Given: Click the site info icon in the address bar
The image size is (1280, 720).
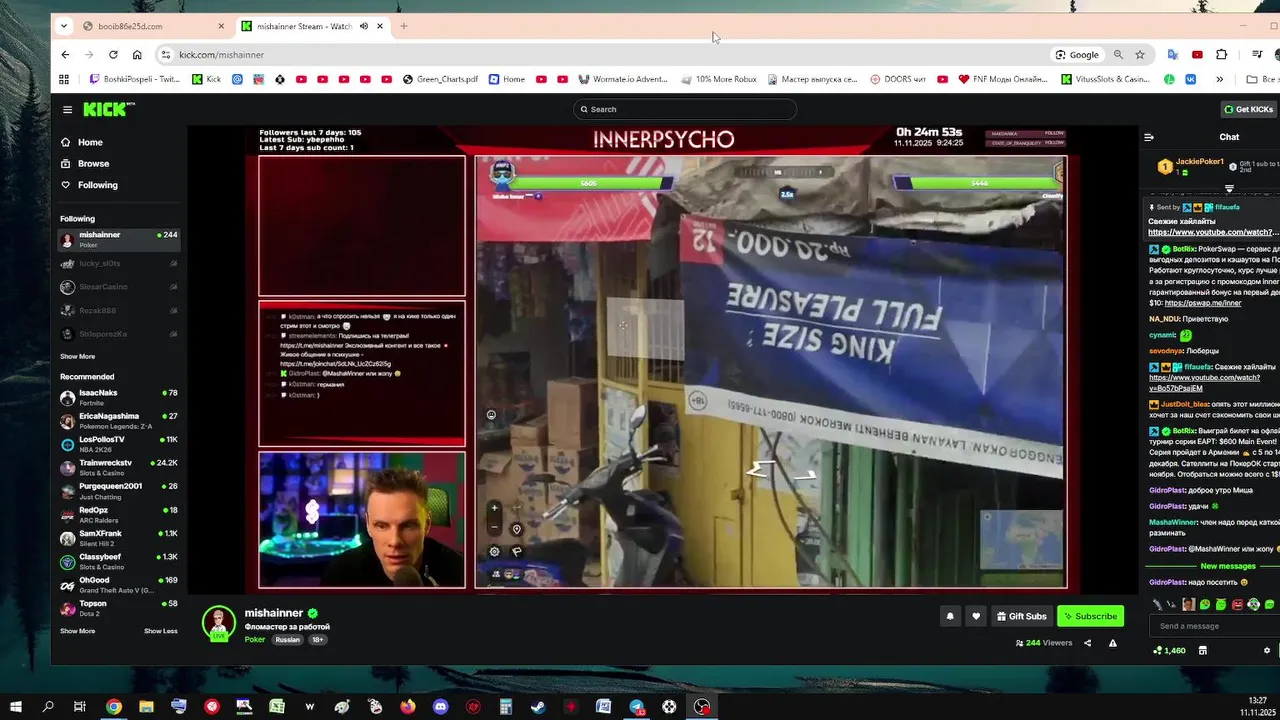Looking at the screenshot, I should (x=165, y=55).
